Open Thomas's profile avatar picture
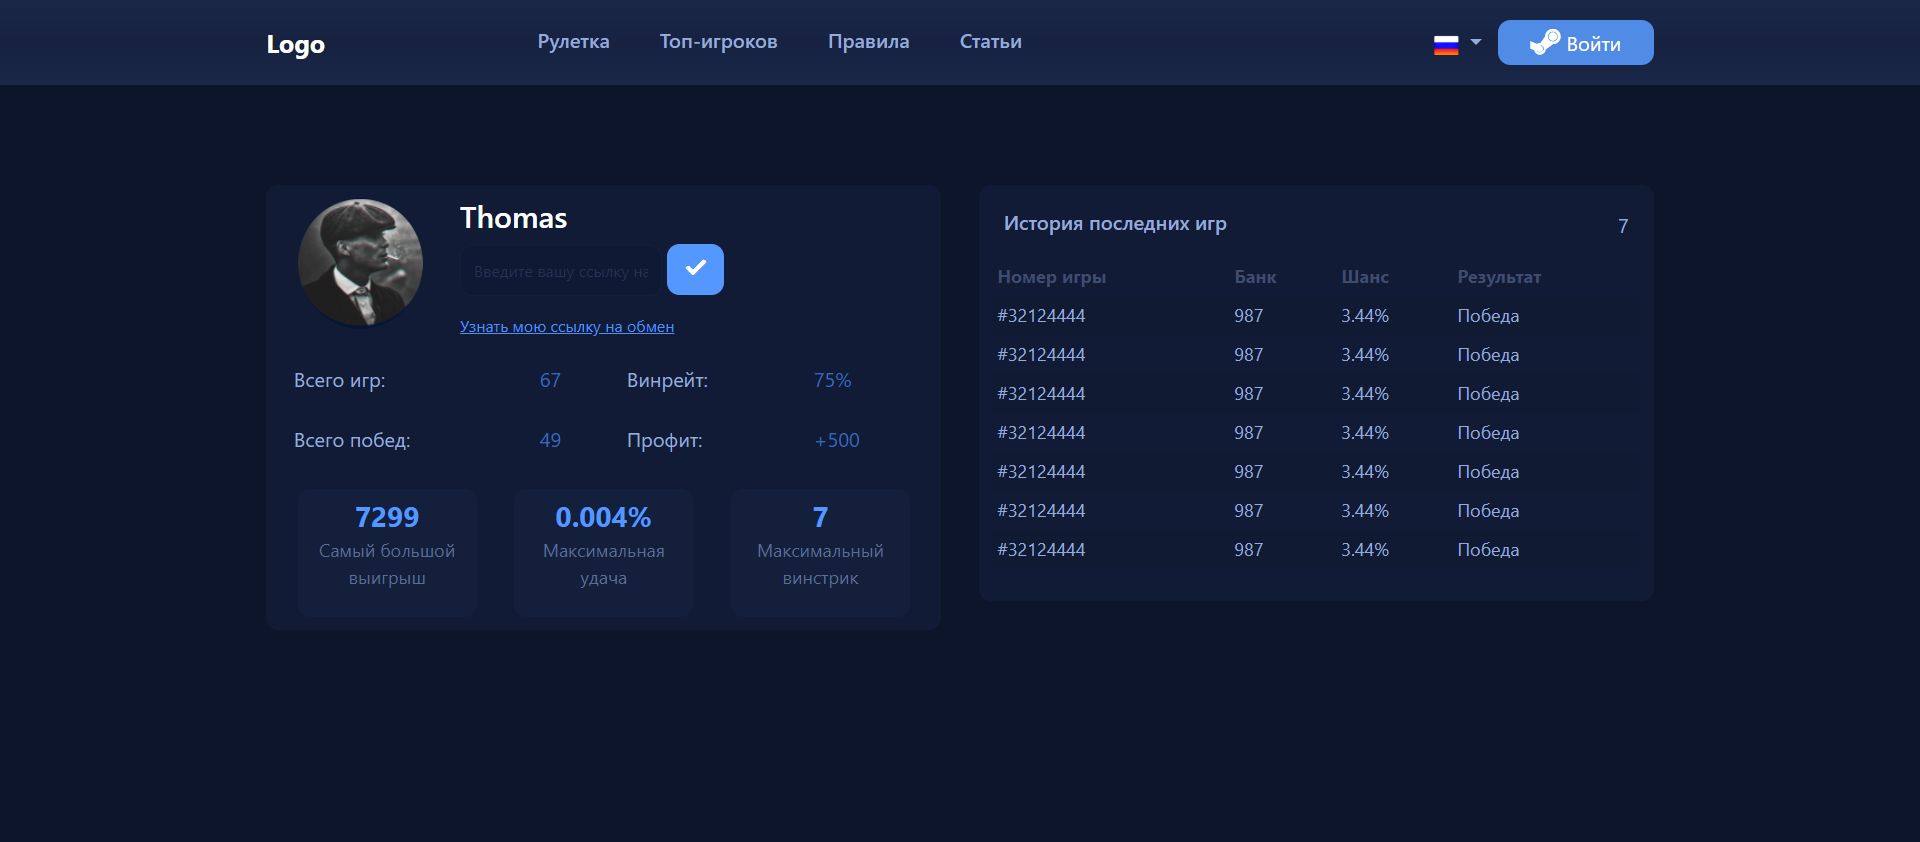Screen dimensions: 1920x842 click(x=360, y=262)
